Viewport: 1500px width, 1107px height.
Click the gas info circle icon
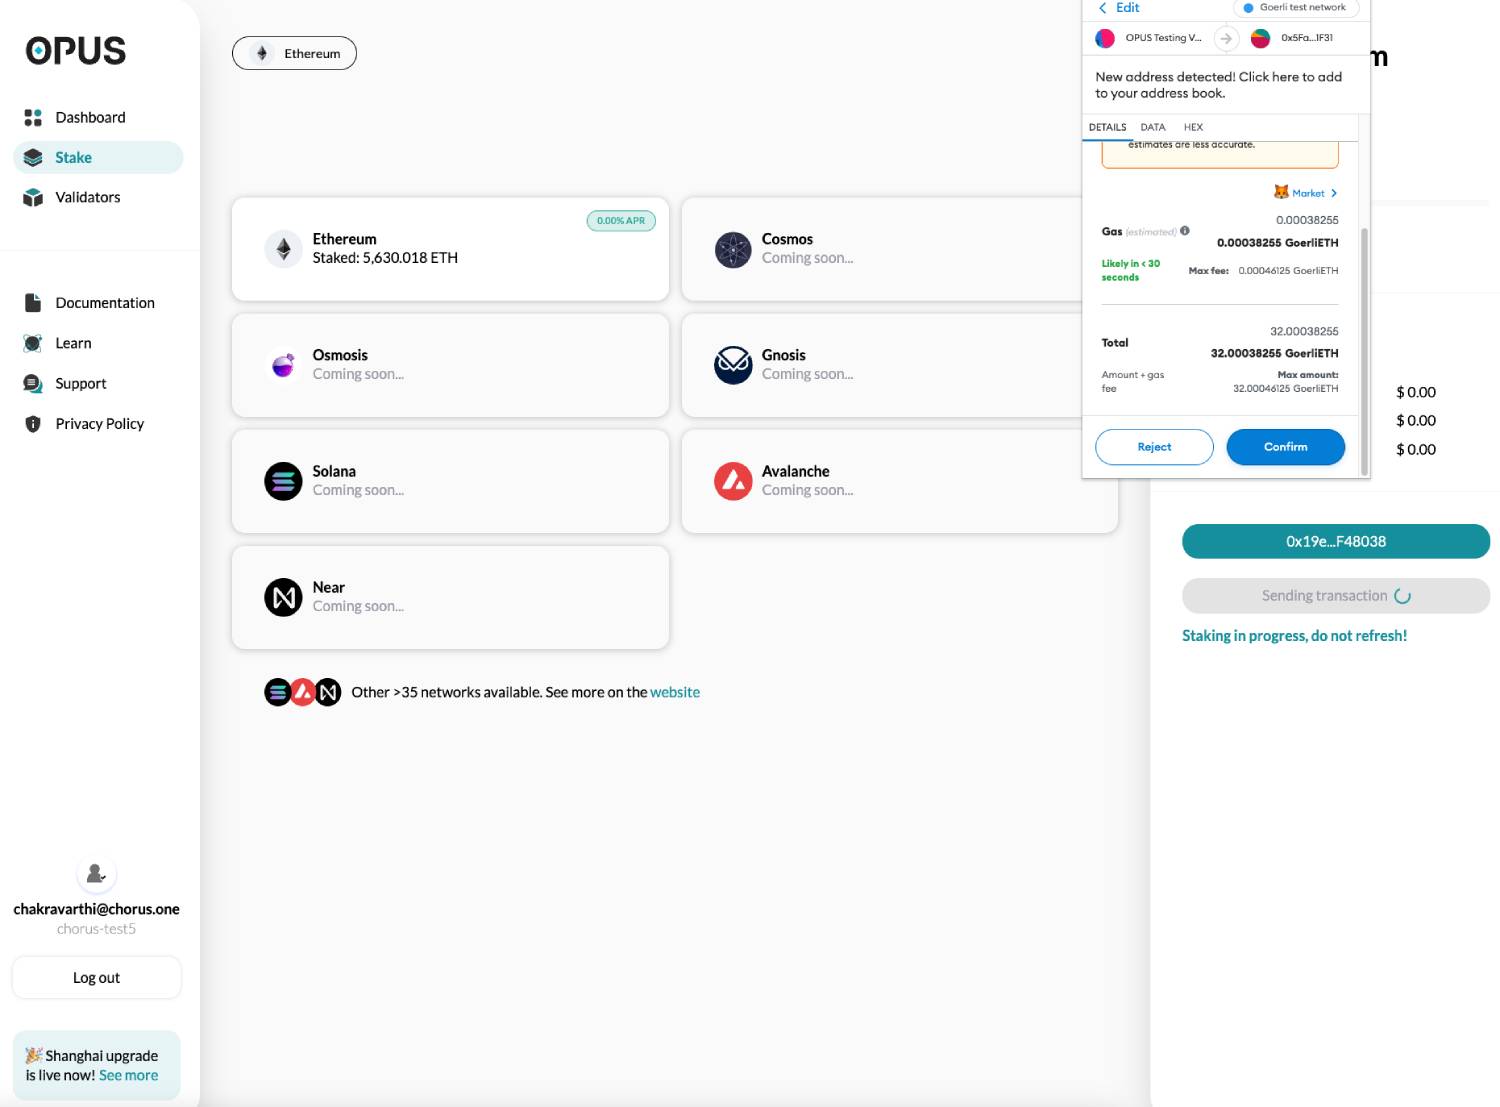pos(1185,231)
